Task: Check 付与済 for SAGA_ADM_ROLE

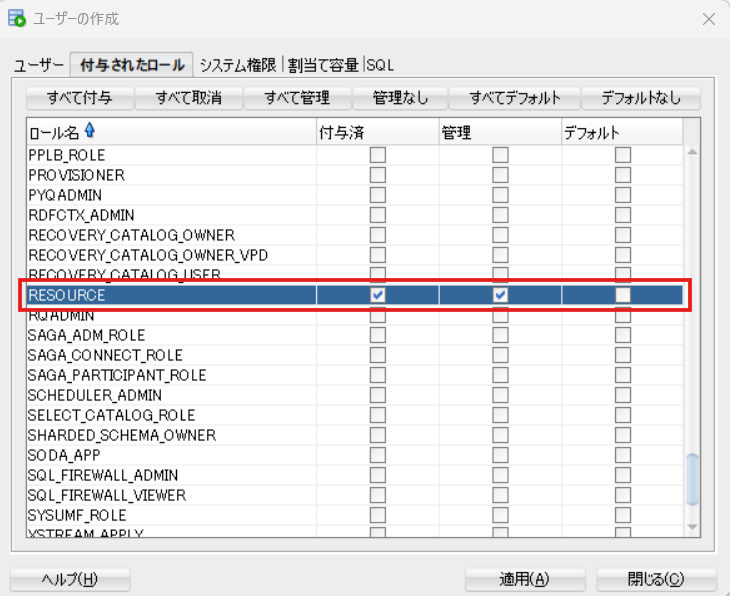Action: pos(378,335)
